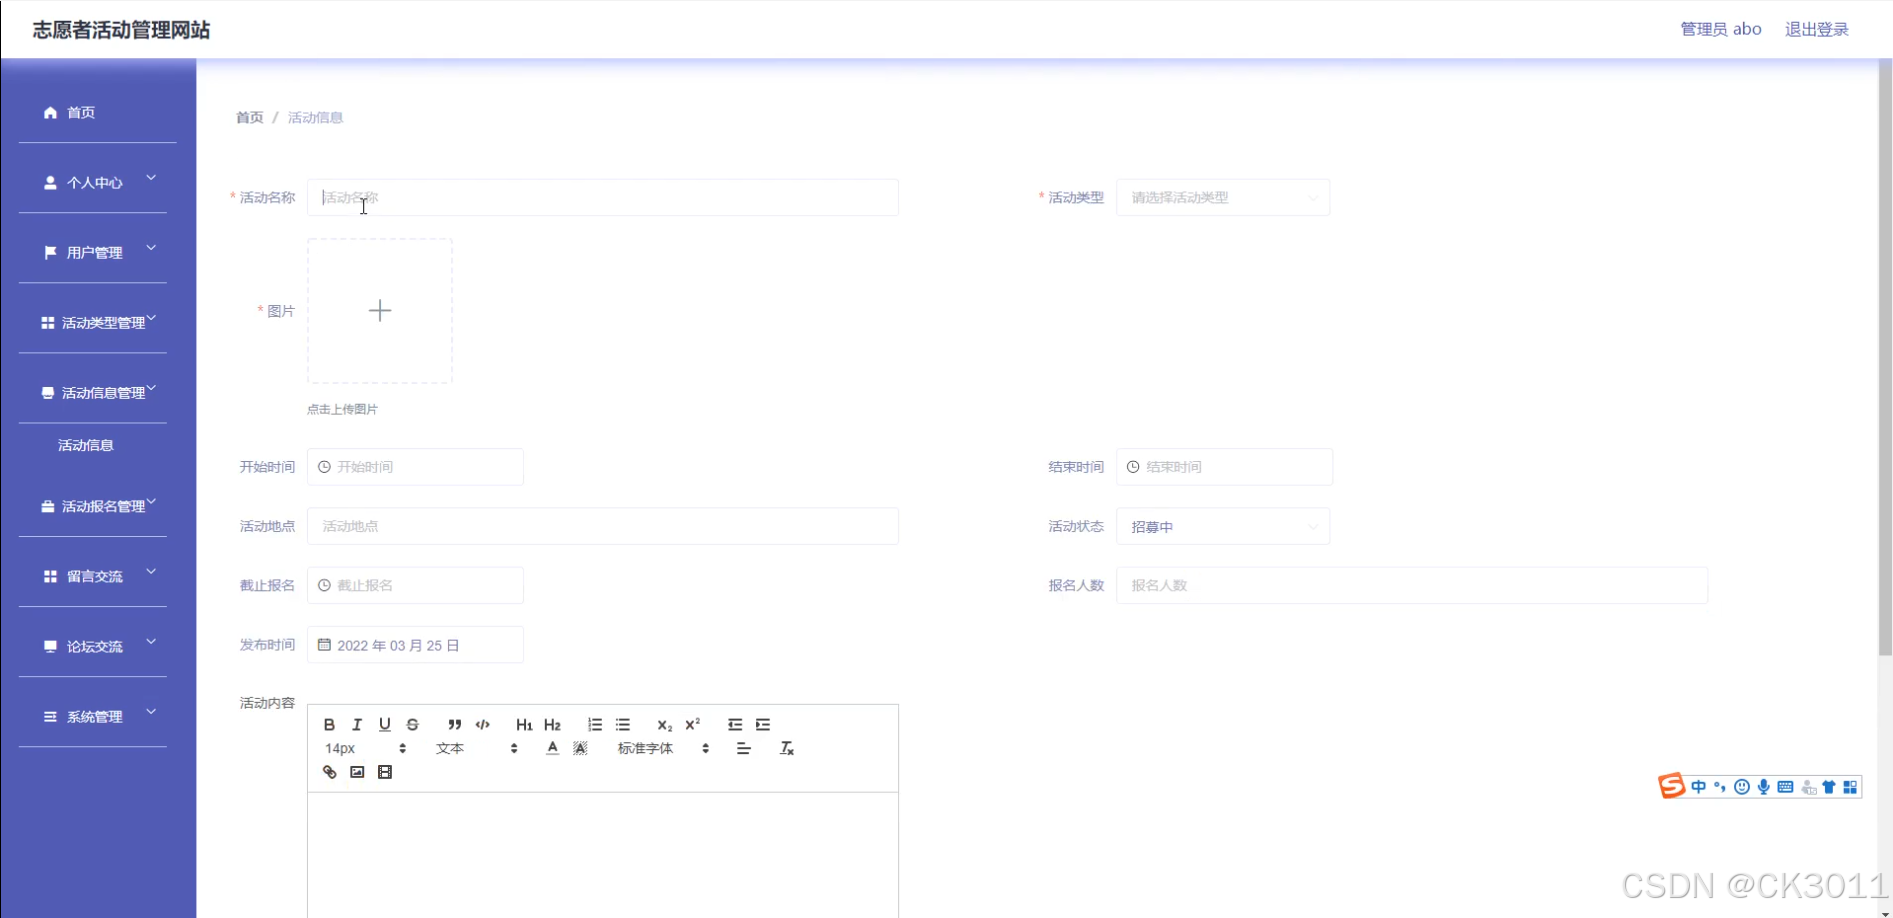The image size is (1893, 918).
Task: Create a bulleted list
Action: click(623, 725)
